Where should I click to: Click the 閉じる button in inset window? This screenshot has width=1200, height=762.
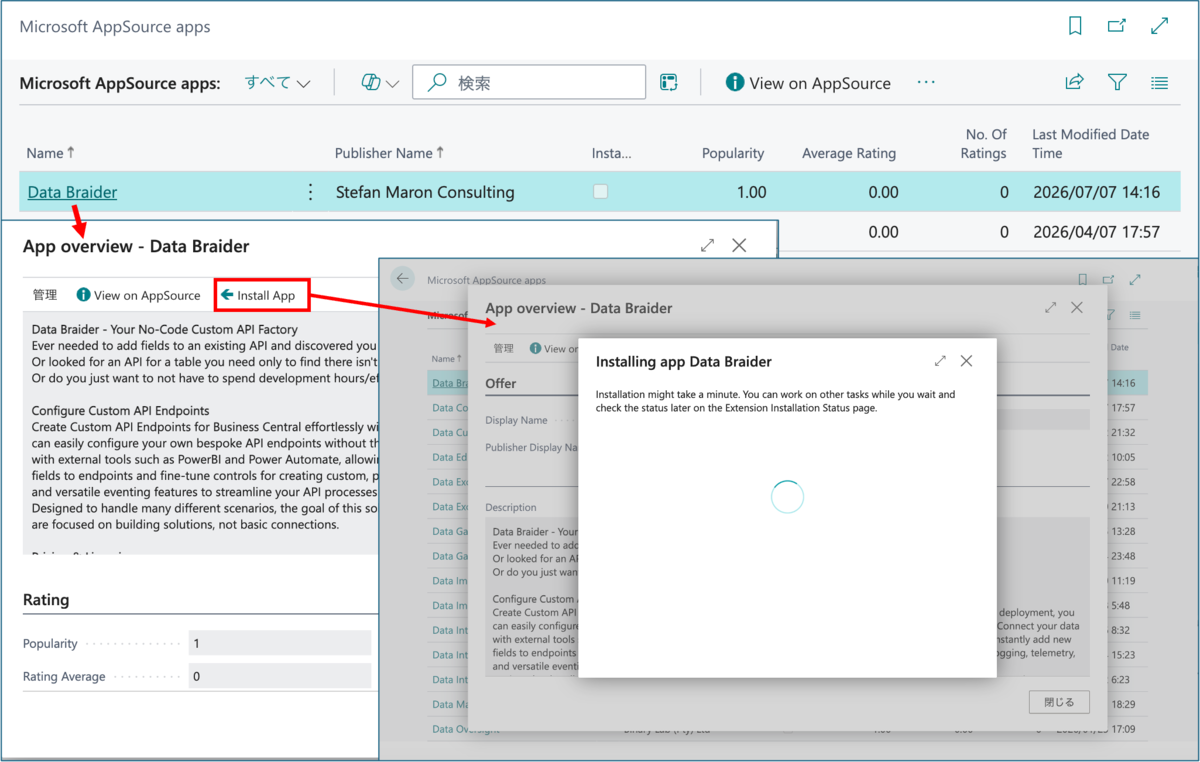[1059, 702]
